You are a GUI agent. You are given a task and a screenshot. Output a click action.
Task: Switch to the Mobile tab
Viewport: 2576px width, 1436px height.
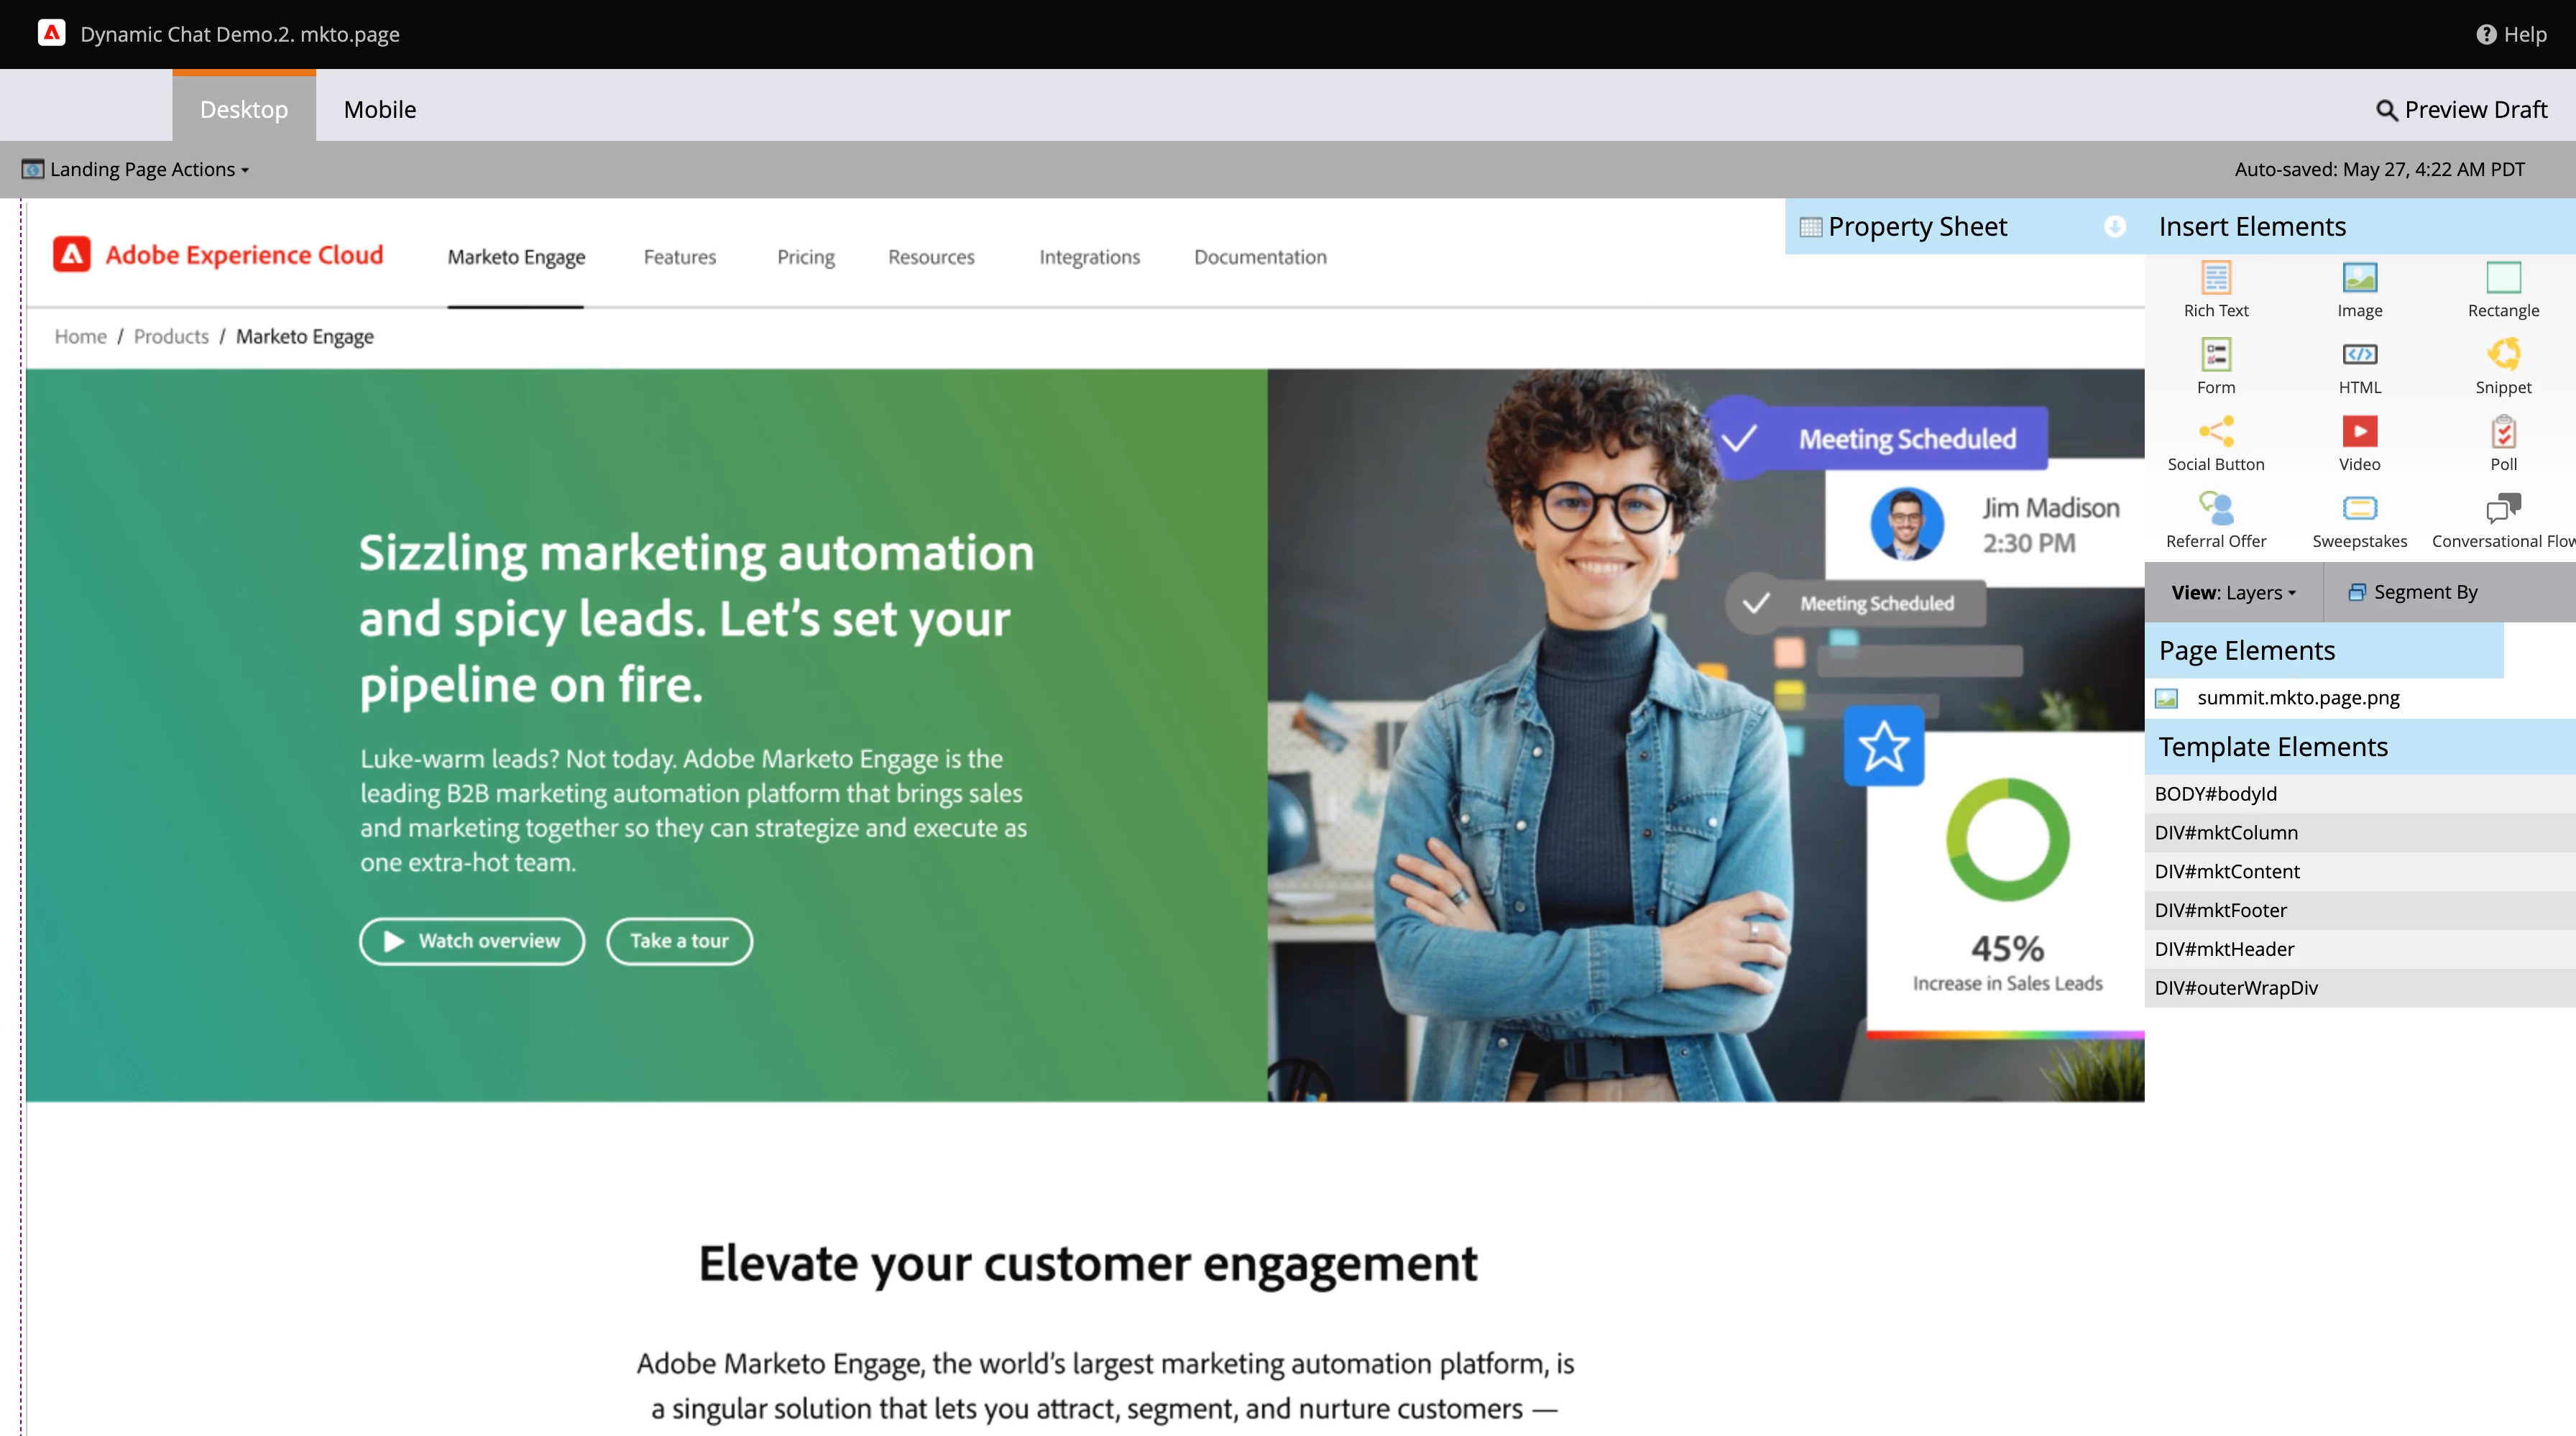point(379,109)
